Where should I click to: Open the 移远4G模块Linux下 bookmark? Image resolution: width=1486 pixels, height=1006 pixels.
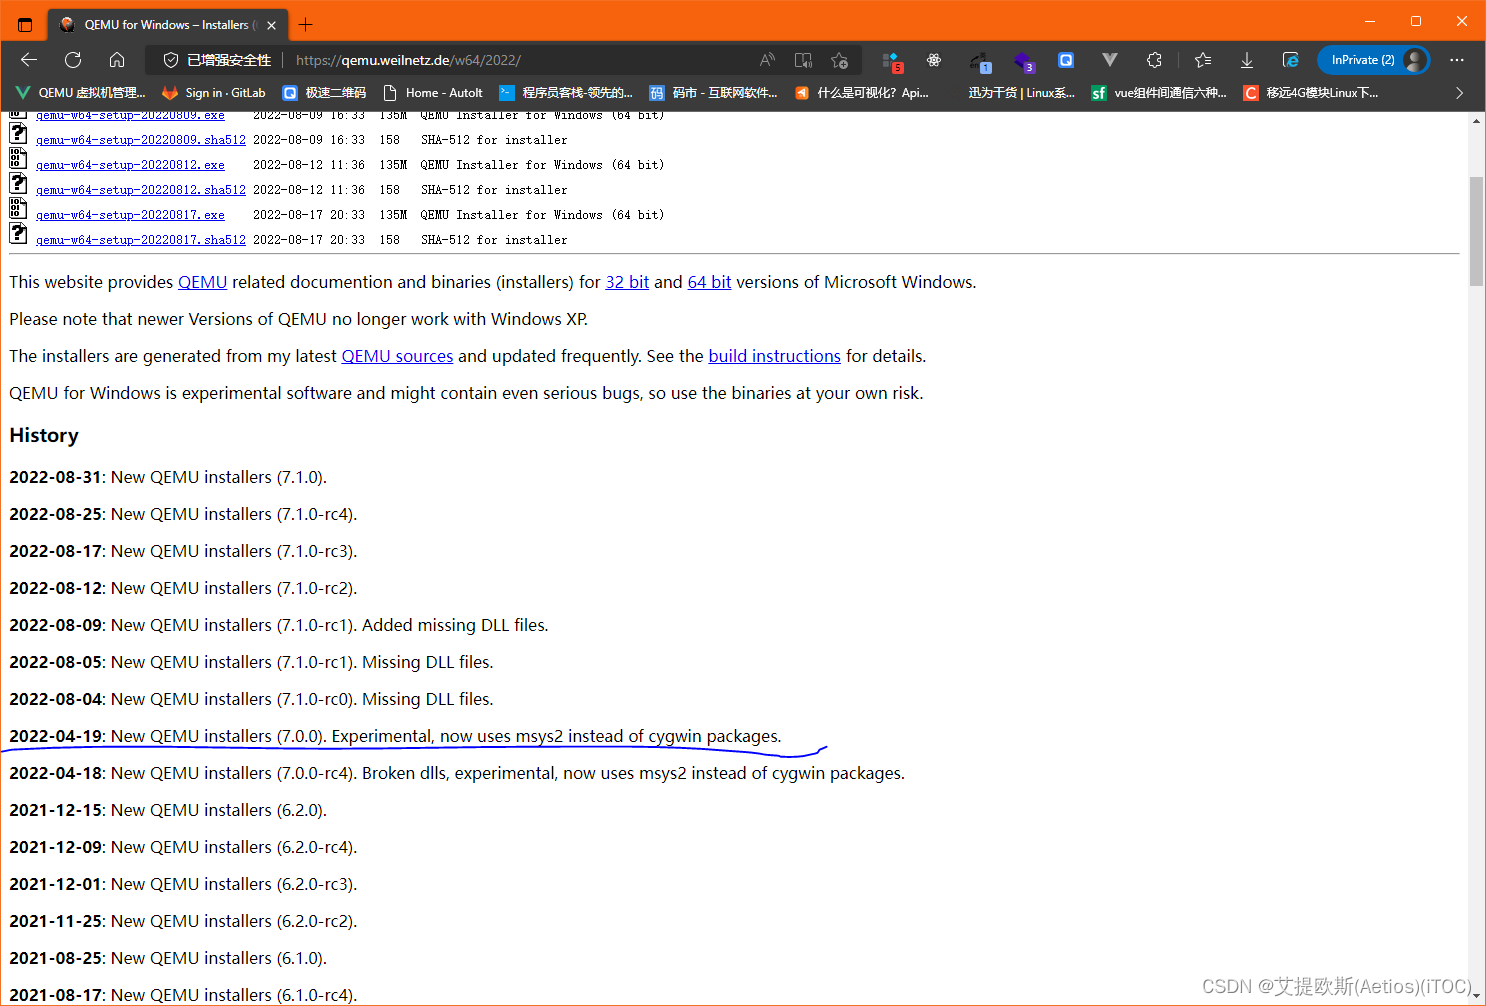[x=1311, y=93]
